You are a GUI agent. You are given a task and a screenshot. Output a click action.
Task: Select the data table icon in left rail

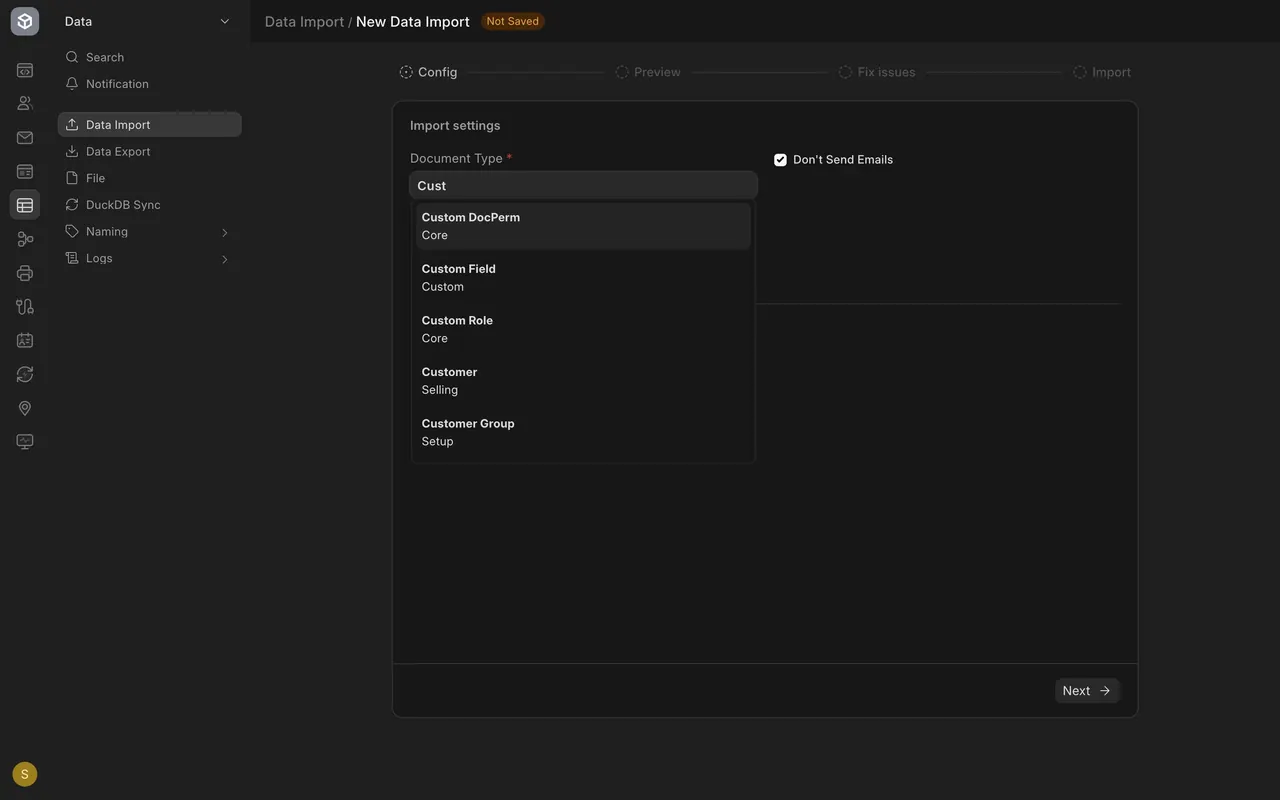[25, 205]
